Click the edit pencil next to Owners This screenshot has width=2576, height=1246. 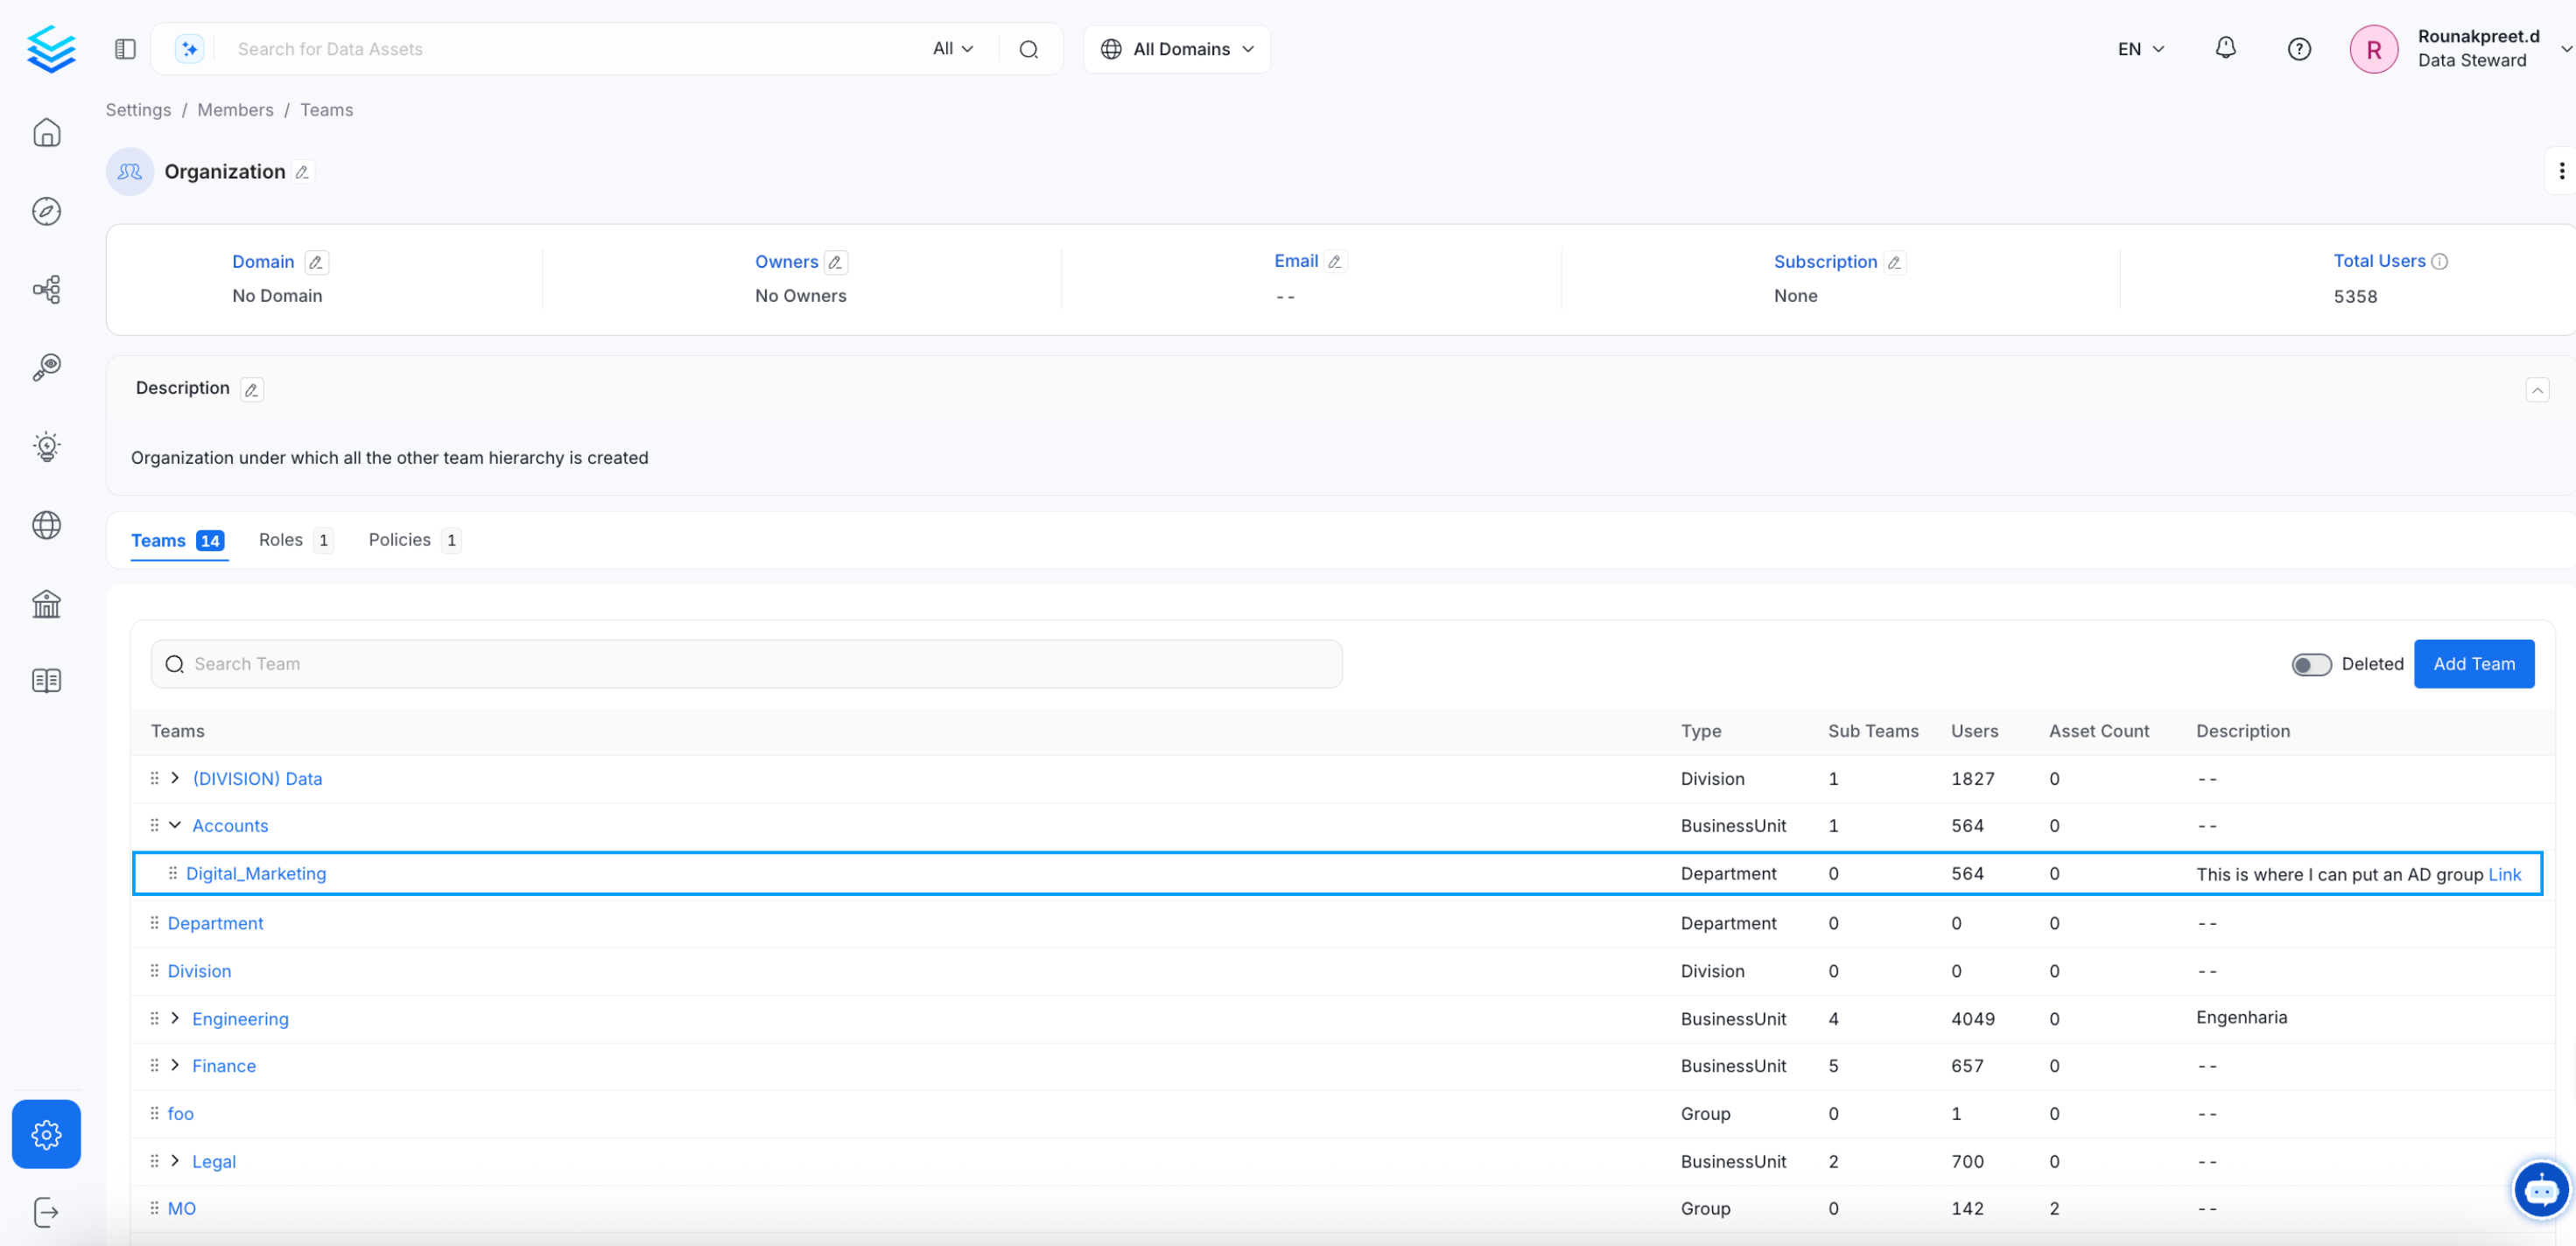click(836, 262)
